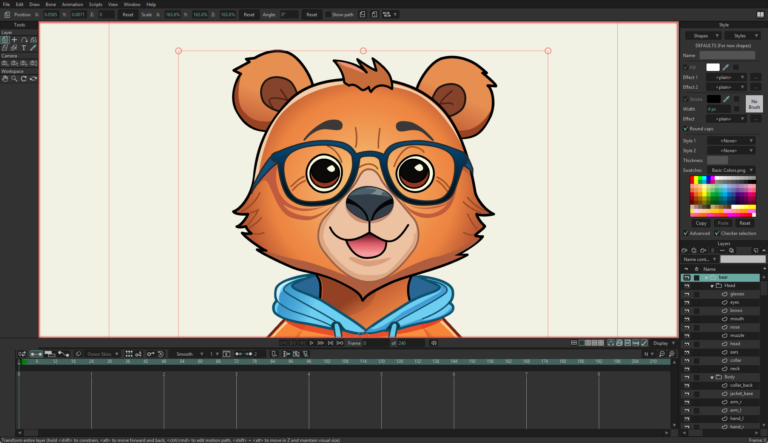Screen dimensions: 768x443
Task: Open the Swatches Basic Colors dropdown
Action: pos(730,170)
